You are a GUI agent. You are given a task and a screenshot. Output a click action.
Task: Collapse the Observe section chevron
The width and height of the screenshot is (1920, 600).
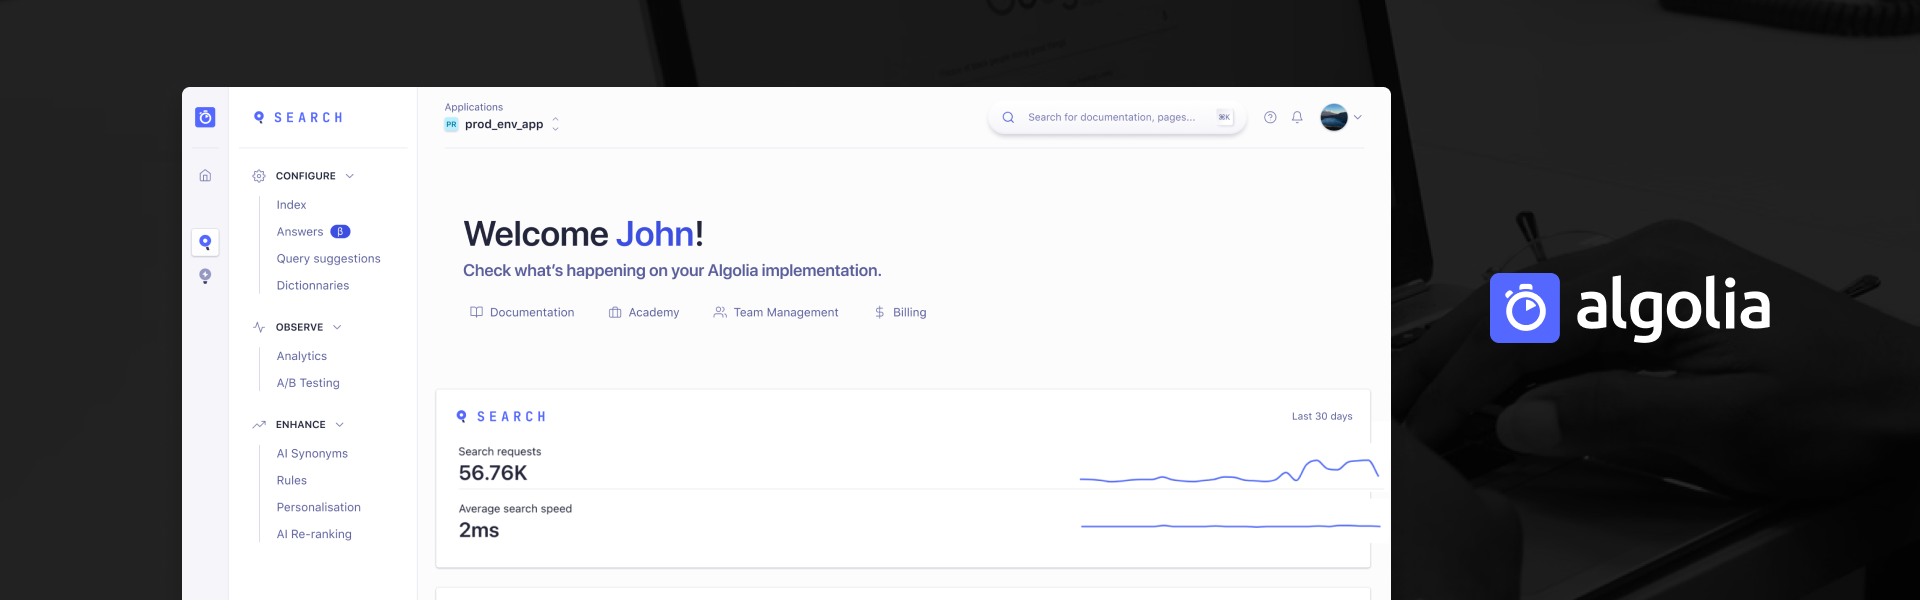point(337,327)
